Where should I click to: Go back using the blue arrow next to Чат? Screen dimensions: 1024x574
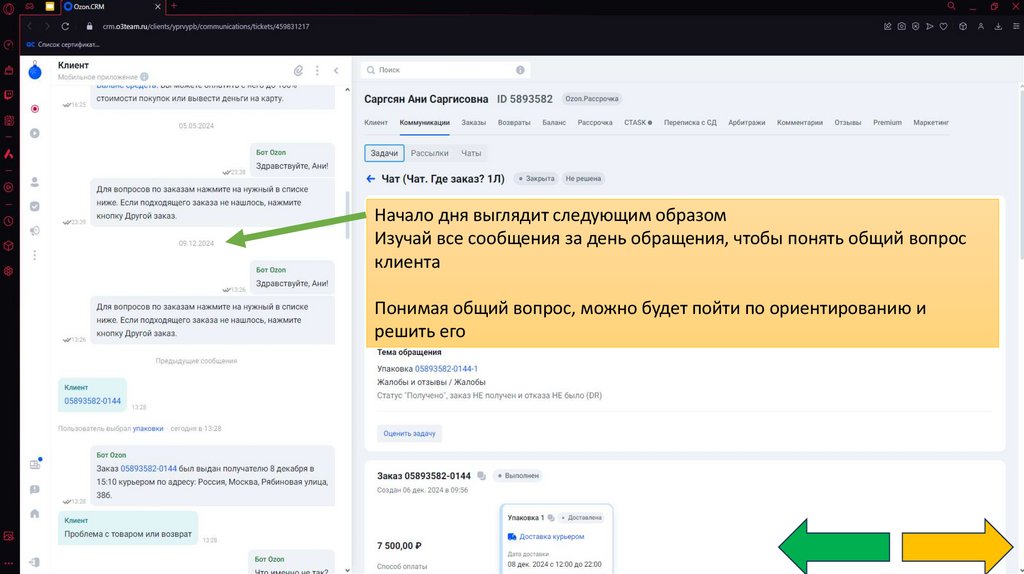pos(370,178)
